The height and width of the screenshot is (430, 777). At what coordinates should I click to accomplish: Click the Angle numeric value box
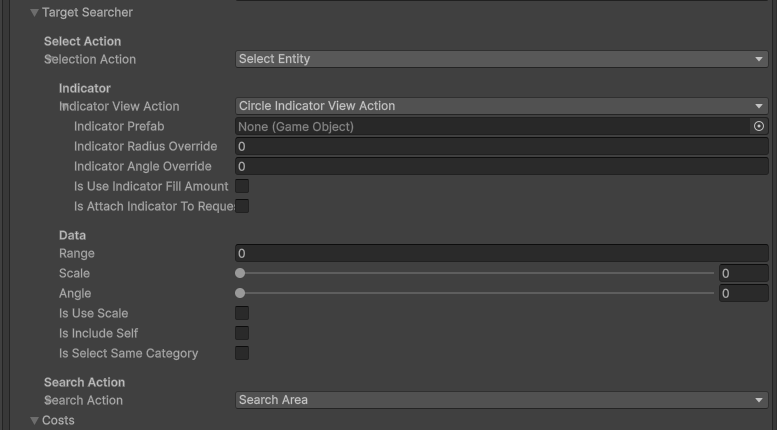coord(743,293)
